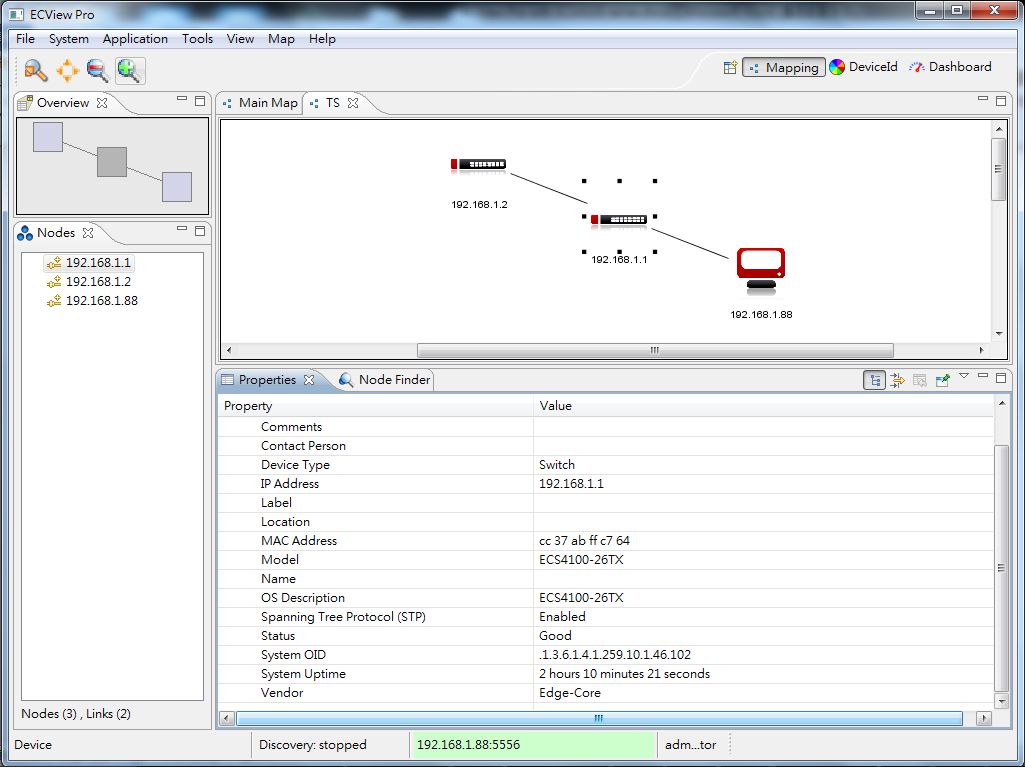Click the map horizontal scrollbar thumb
This screenshot has width=1025, height=767.
click(x=655, y=350)
